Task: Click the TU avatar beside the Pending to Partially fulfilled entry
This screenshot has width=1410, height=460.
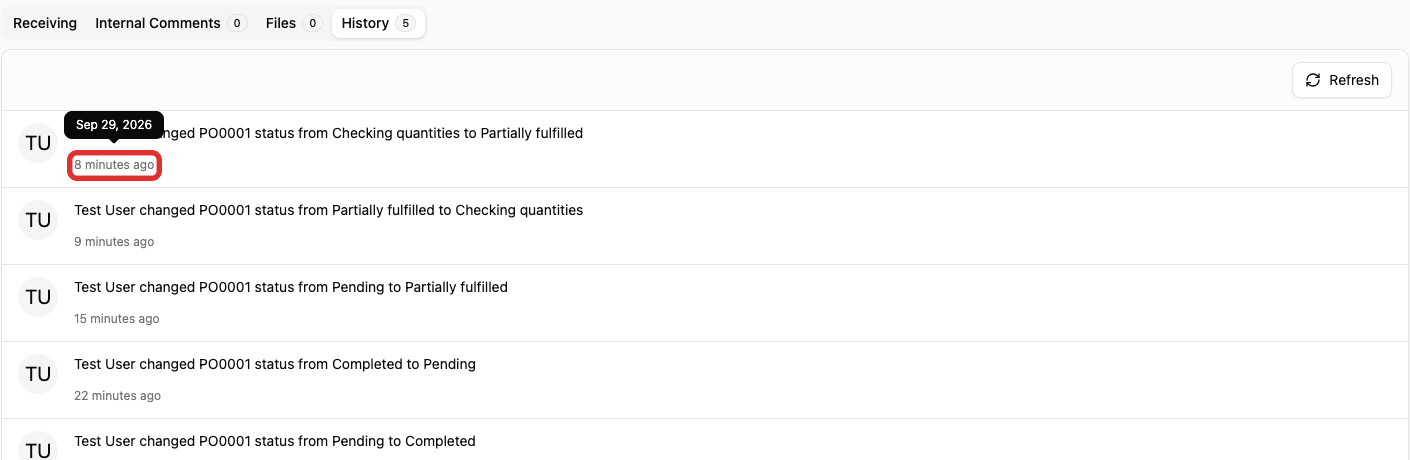Action: click(x=38, y=297)
